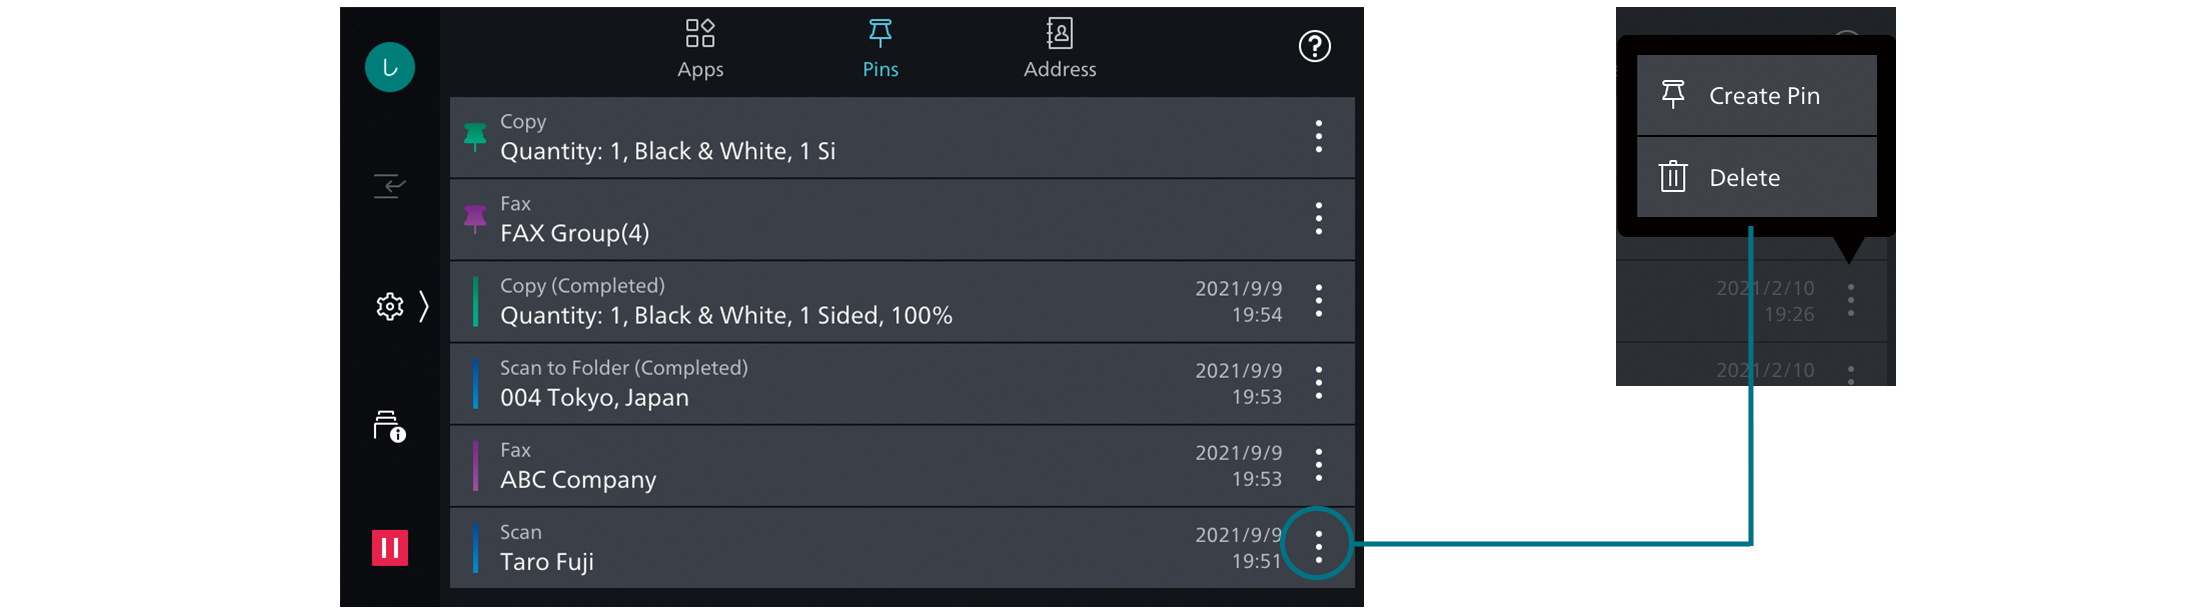The height and width of the screenshot is (610, 2200).
Task: Click the purple pin on Fax Group entry
Action: click(475, 219)
